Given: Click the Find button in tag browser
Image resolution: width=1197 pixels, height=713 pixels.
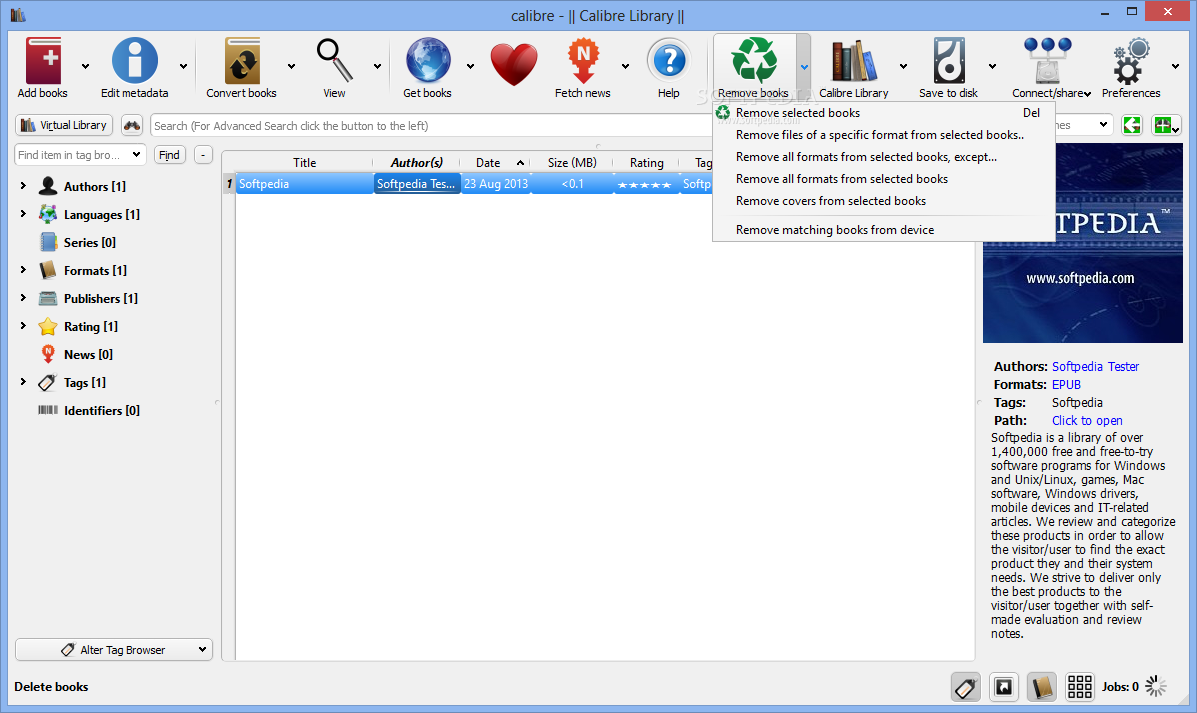Looking at the screenshot, I should pos(169,155).
